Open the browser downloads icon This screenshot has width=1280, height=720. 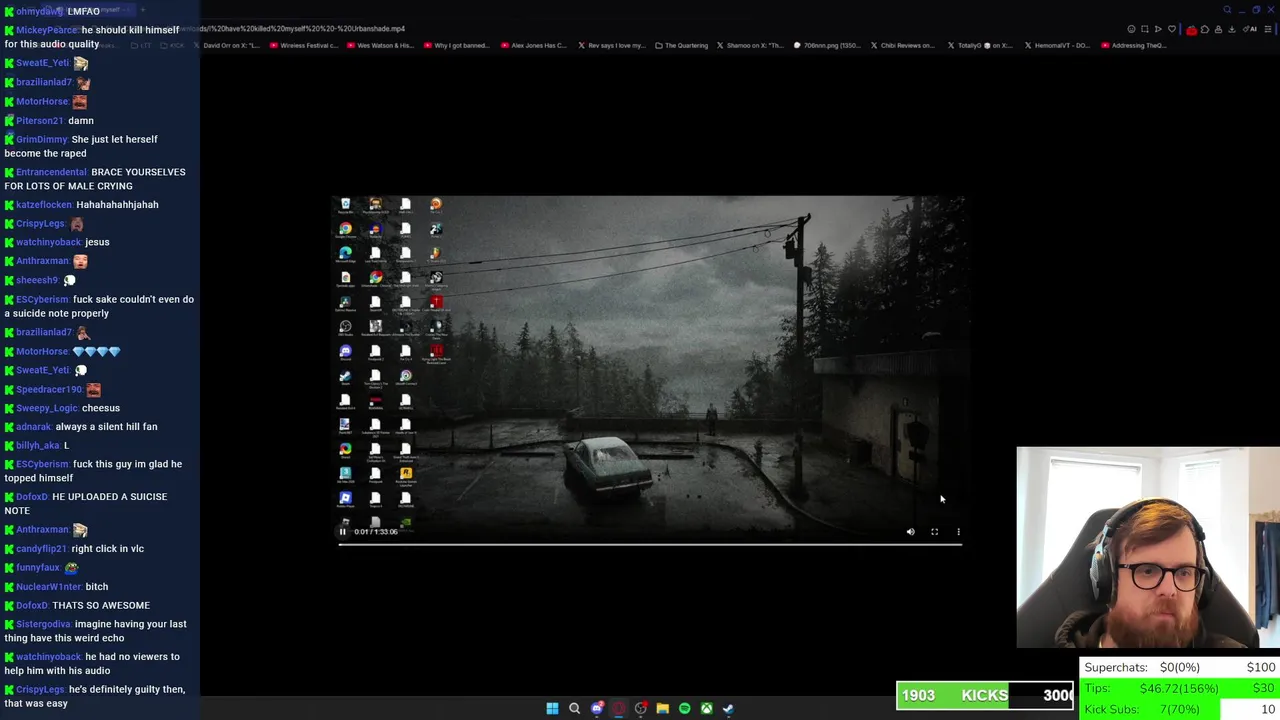pos(1232,29)
